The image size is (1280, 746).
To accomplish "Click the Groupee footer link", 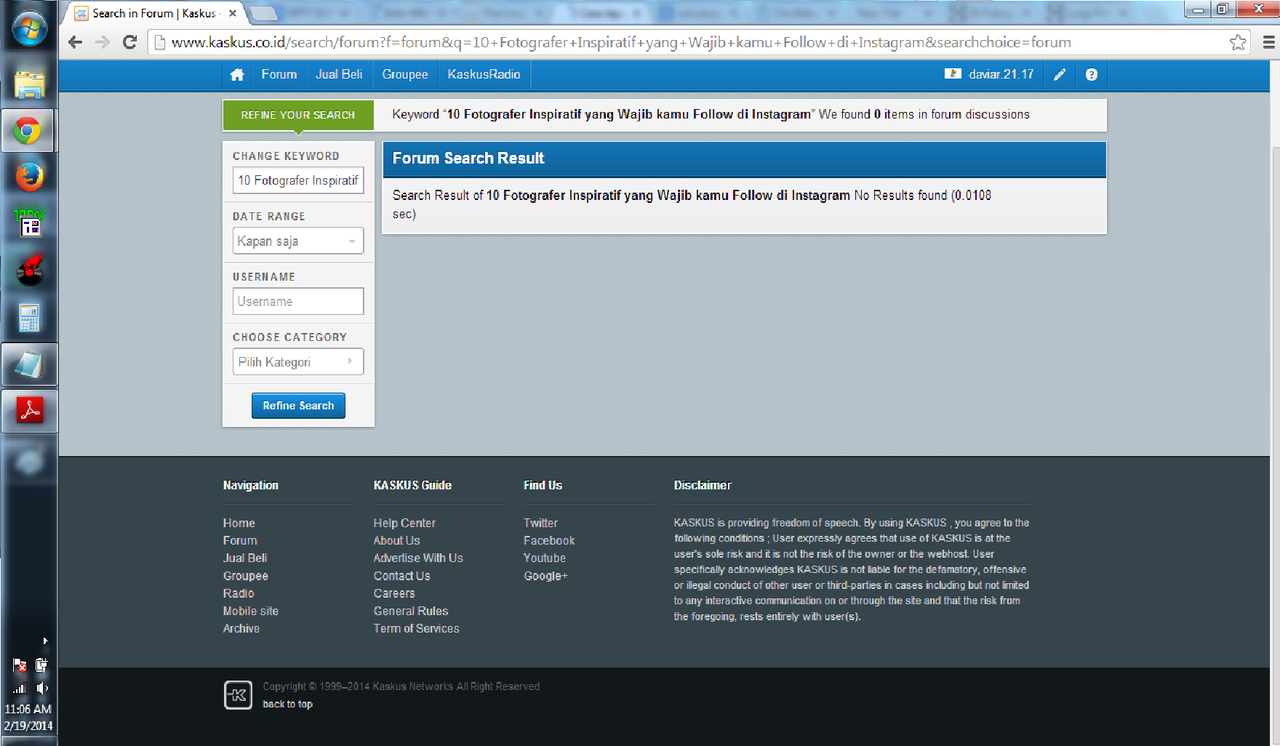I will [246, 576].
